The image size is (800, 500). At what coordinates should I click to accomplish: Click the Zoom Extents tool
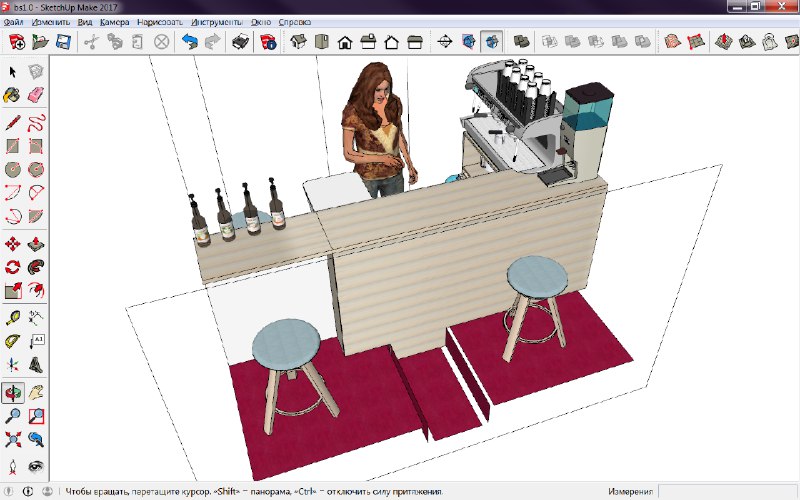point(13,440)
